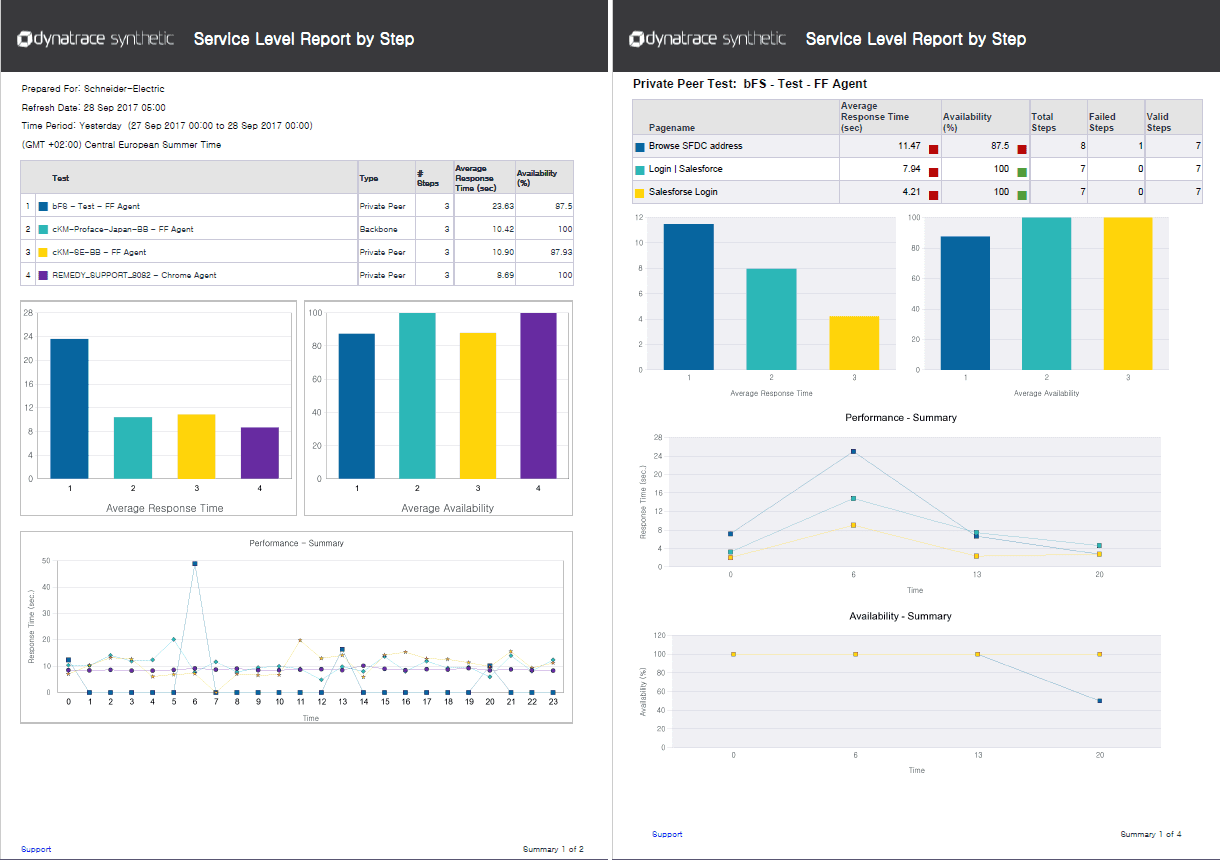Select the Browse SFDC address page name
The width and height of the screenshot is (1220, 860).
tap(696, 146)
